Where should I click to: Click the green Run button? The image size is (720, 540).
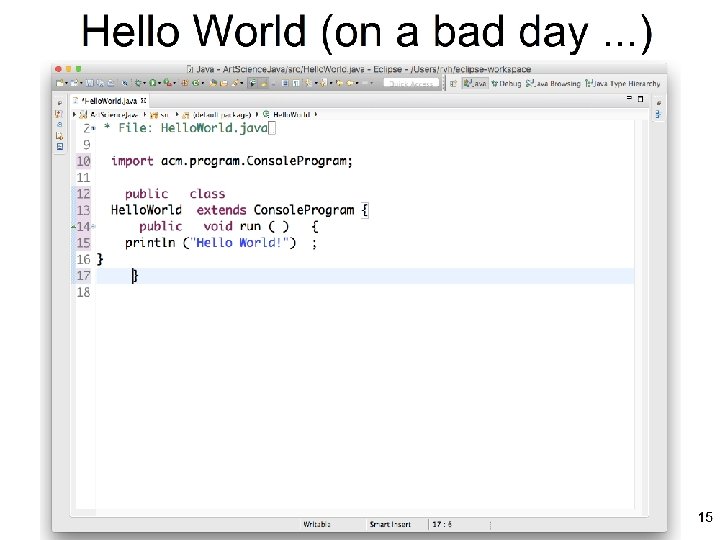(x=152, y=83)
